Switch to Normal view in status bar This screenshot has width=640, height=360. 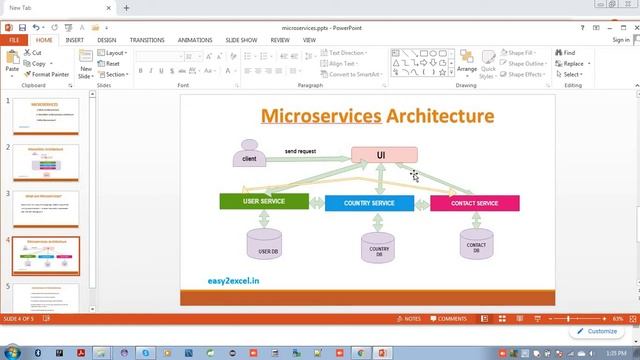point(484,319)
